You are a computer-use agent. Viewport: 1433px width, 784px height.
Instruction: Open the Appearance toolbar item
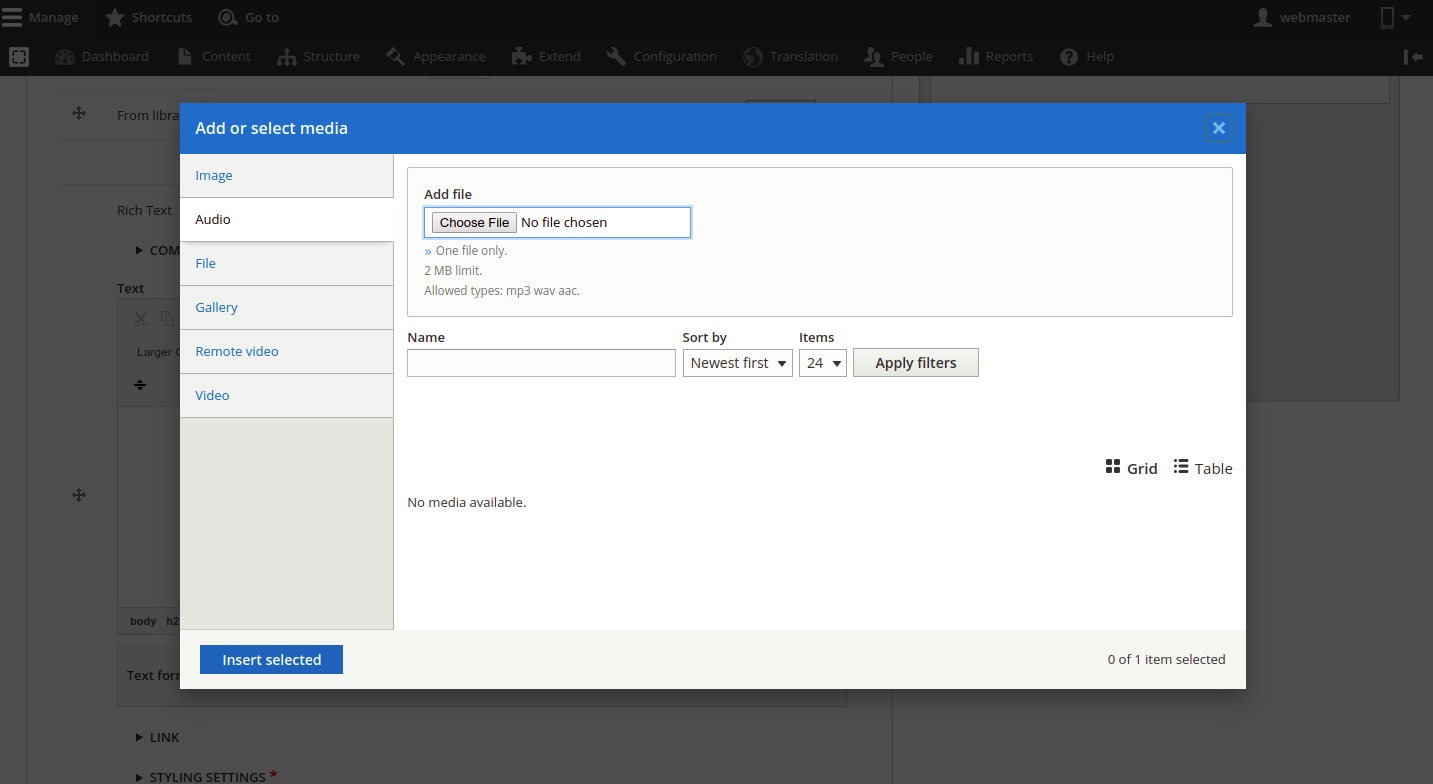click(436, 57)
